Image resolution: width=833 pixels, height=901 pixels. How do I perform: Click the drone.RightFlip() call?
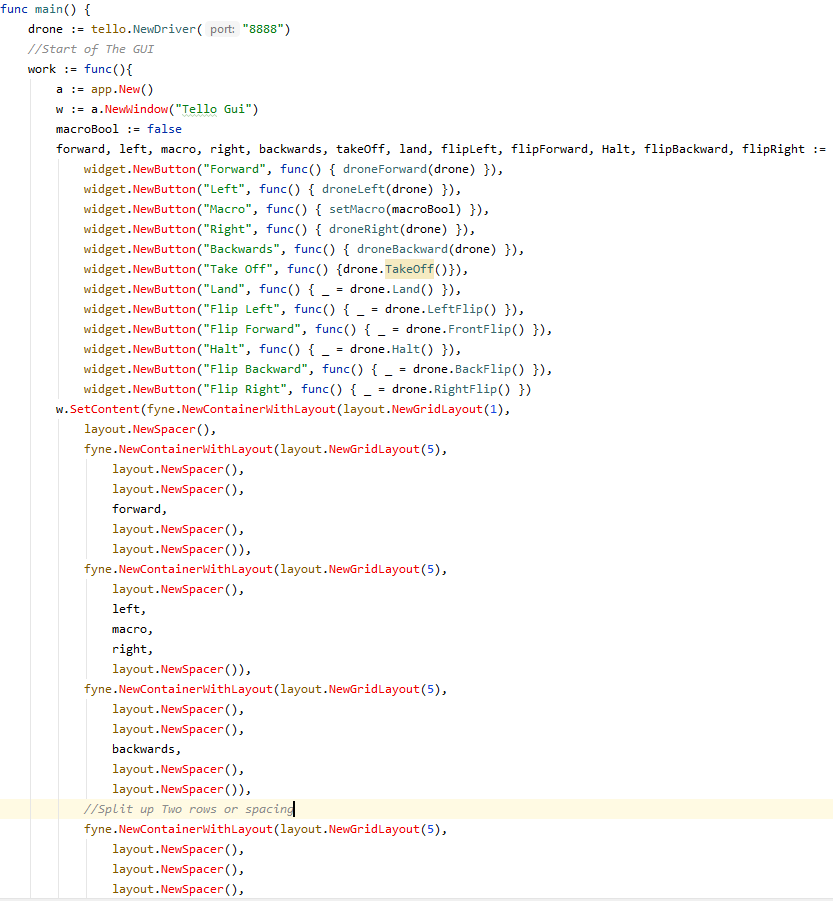pyautogui.click(x=451, y=390)
